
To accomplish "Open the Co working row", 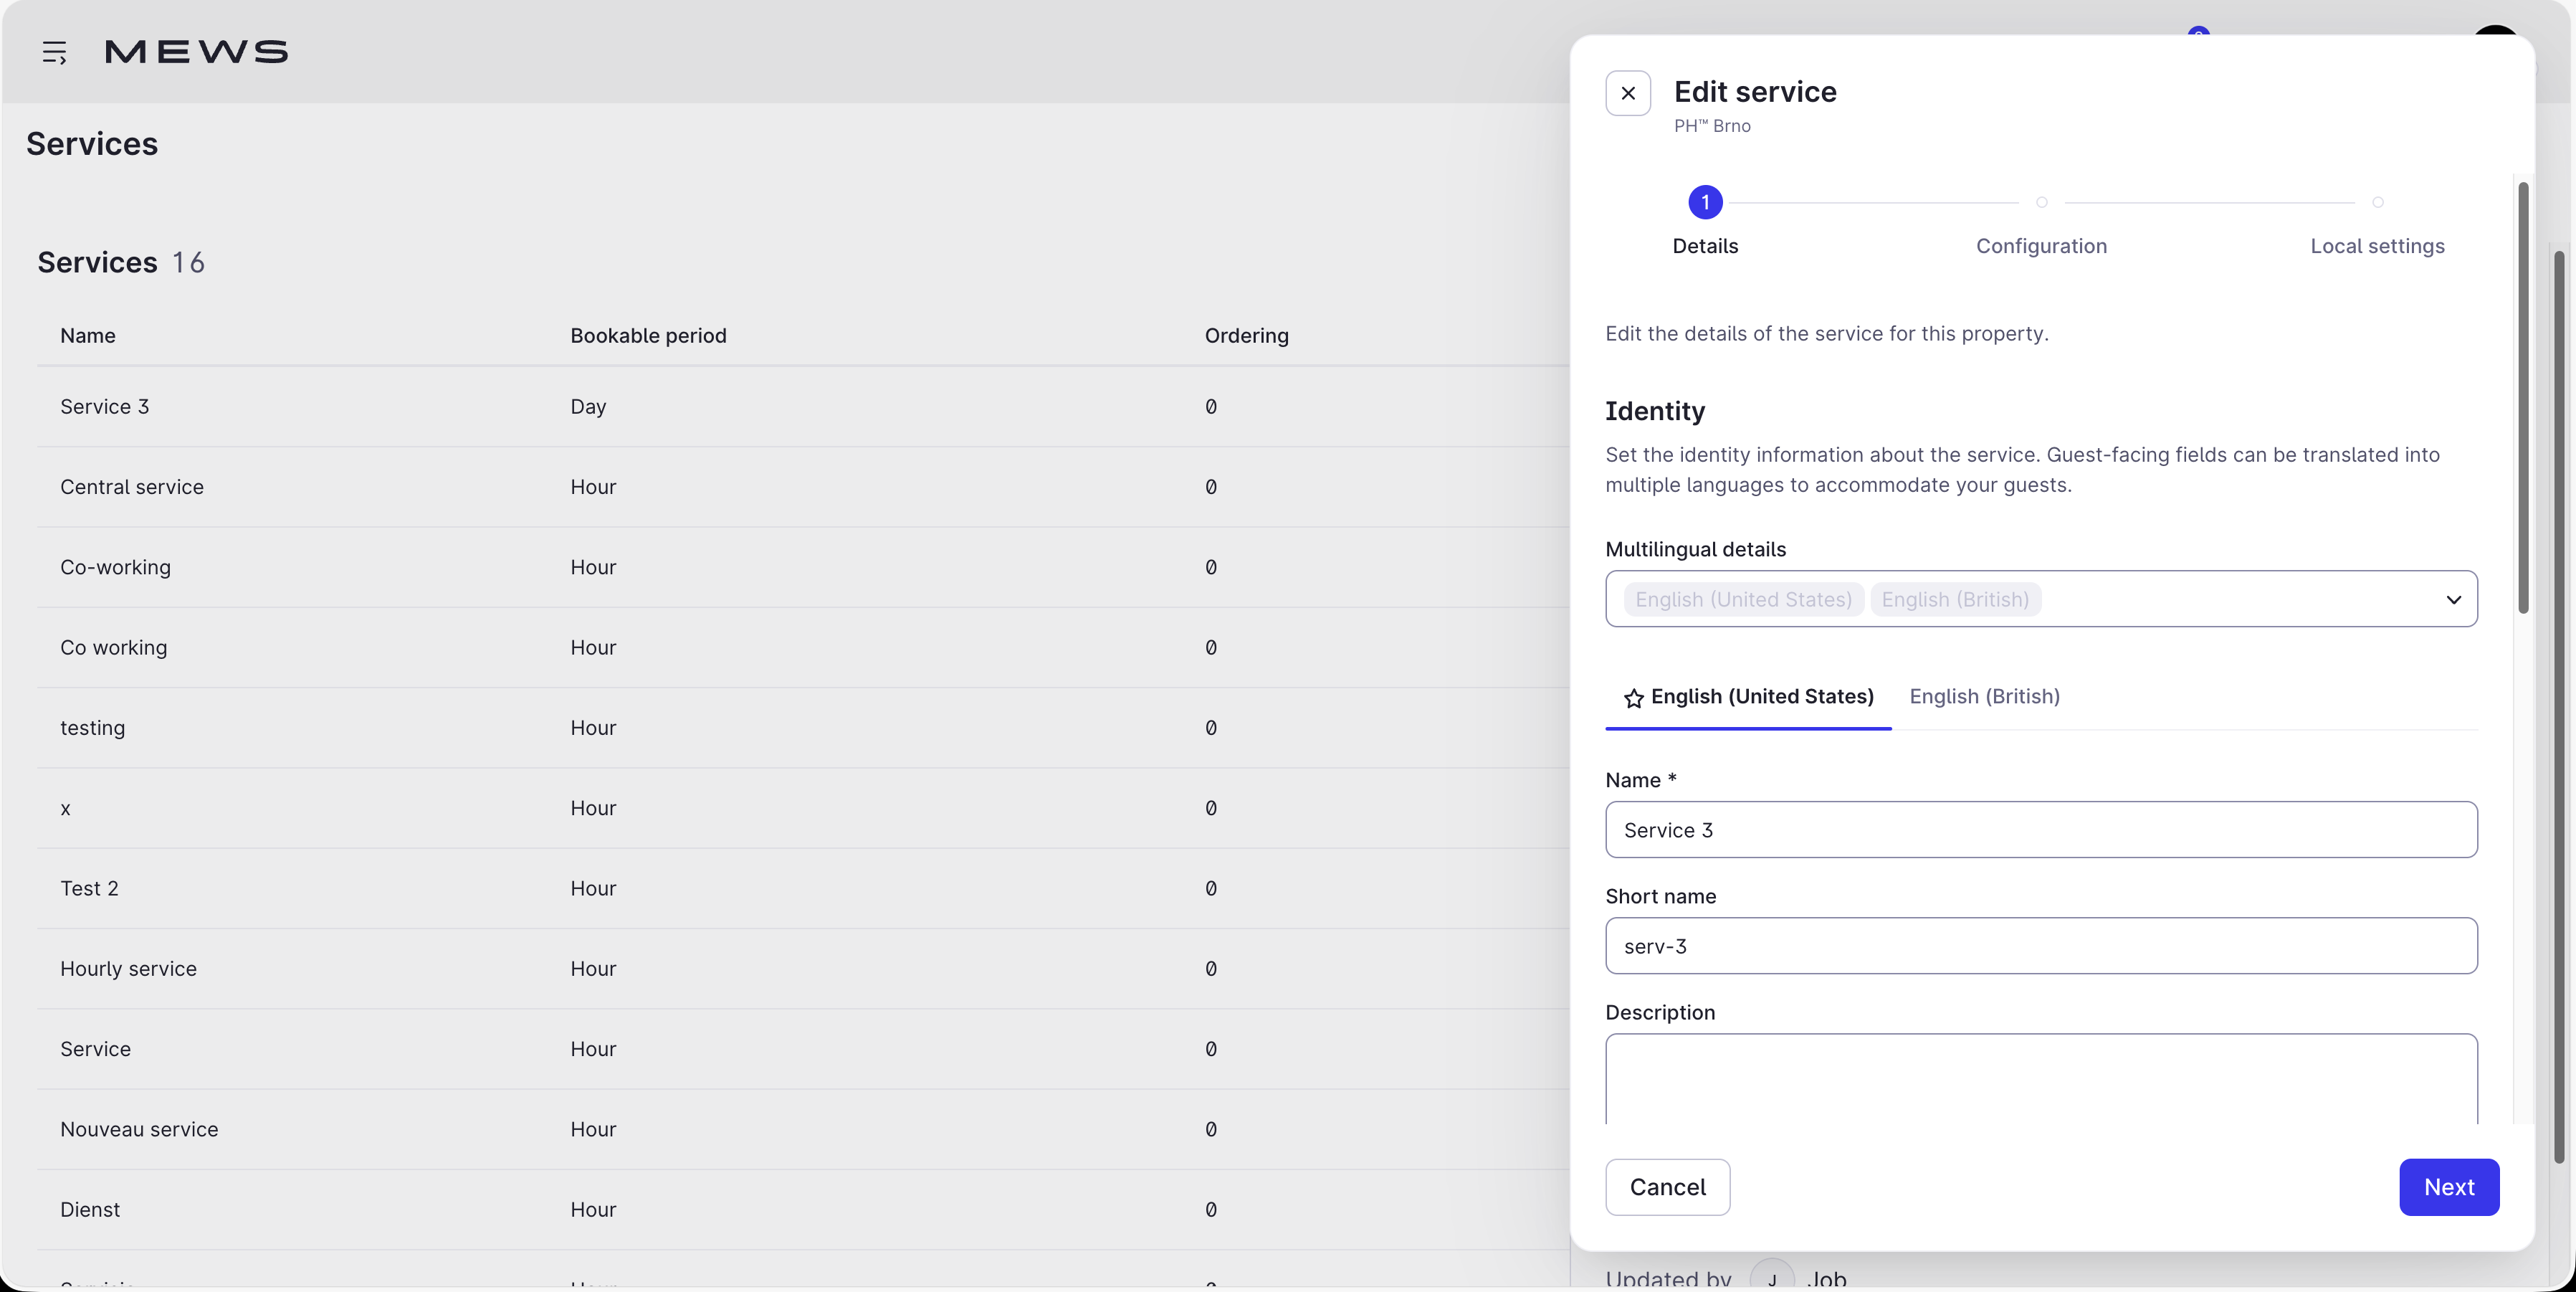I will tap(802, 648).
